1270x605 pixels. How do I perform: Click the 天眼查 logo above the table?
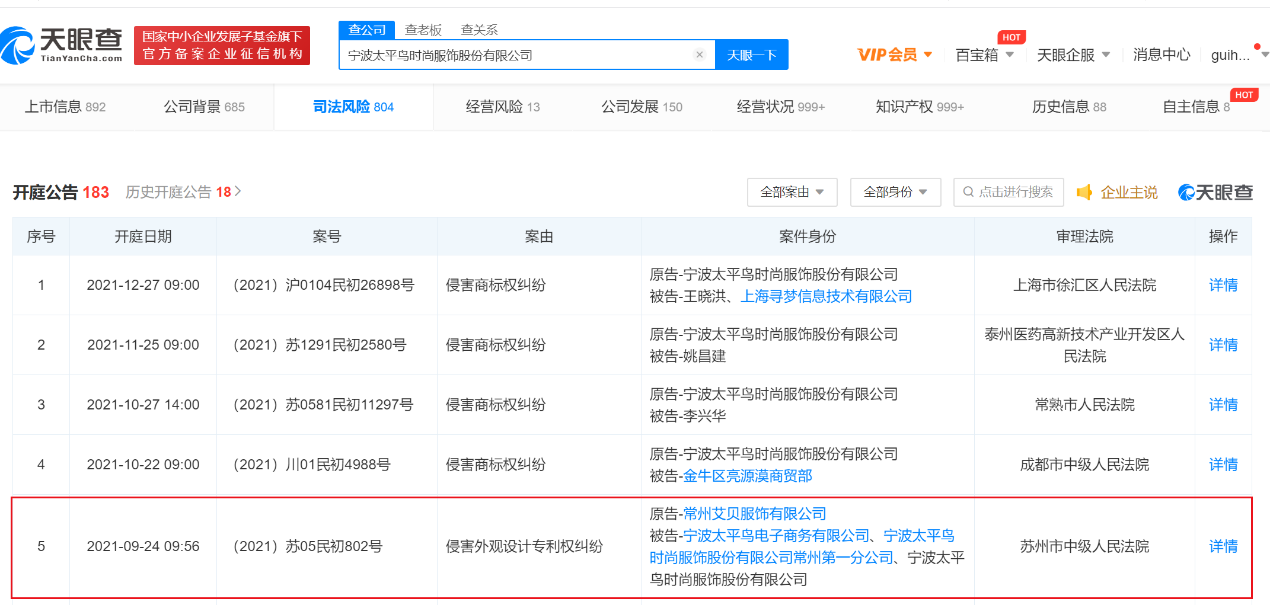tap(1215, 192)
